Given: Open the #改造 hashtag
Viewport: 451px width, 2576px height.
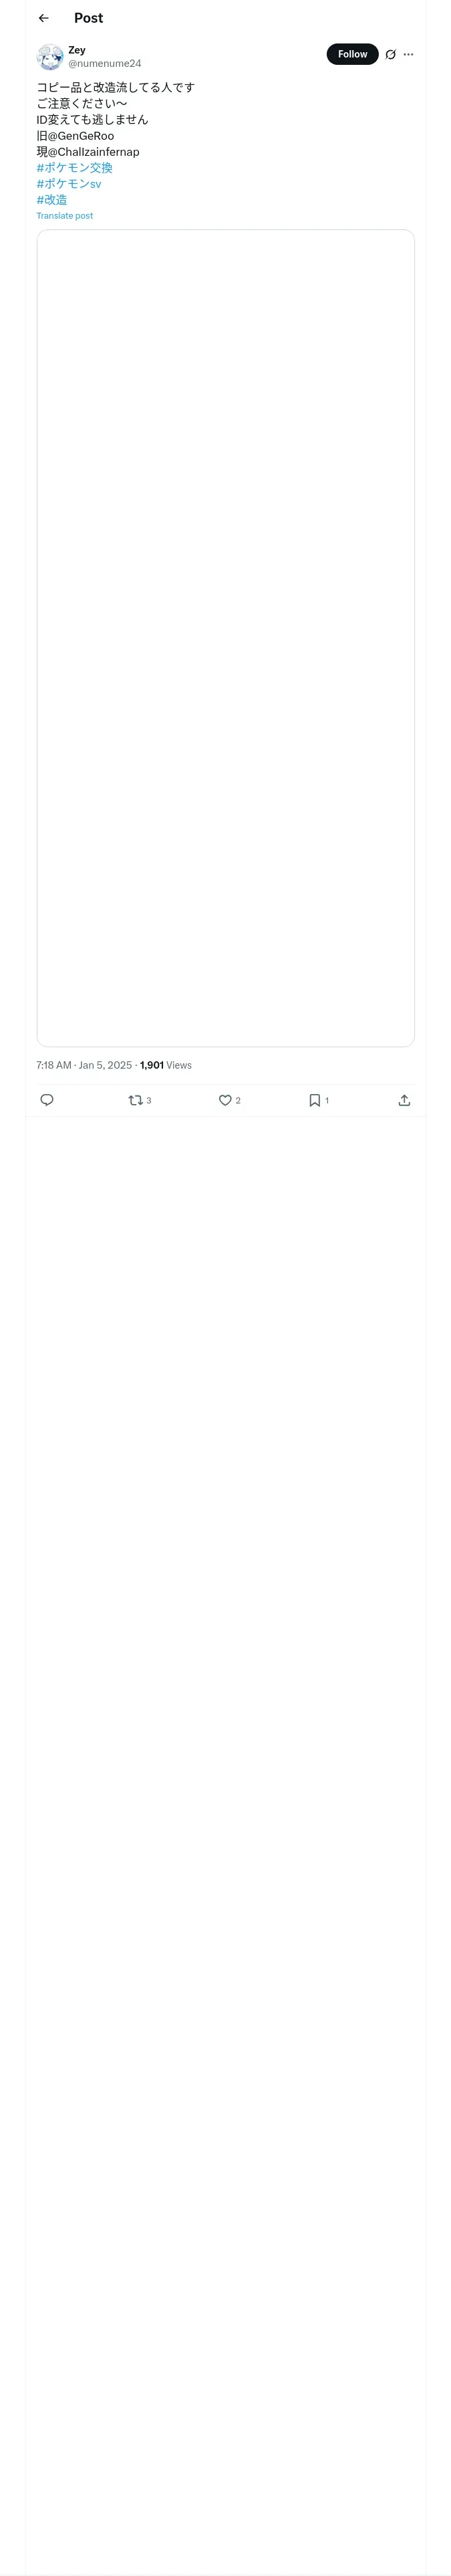Looking at the screenshot, I should pos(52,200).
